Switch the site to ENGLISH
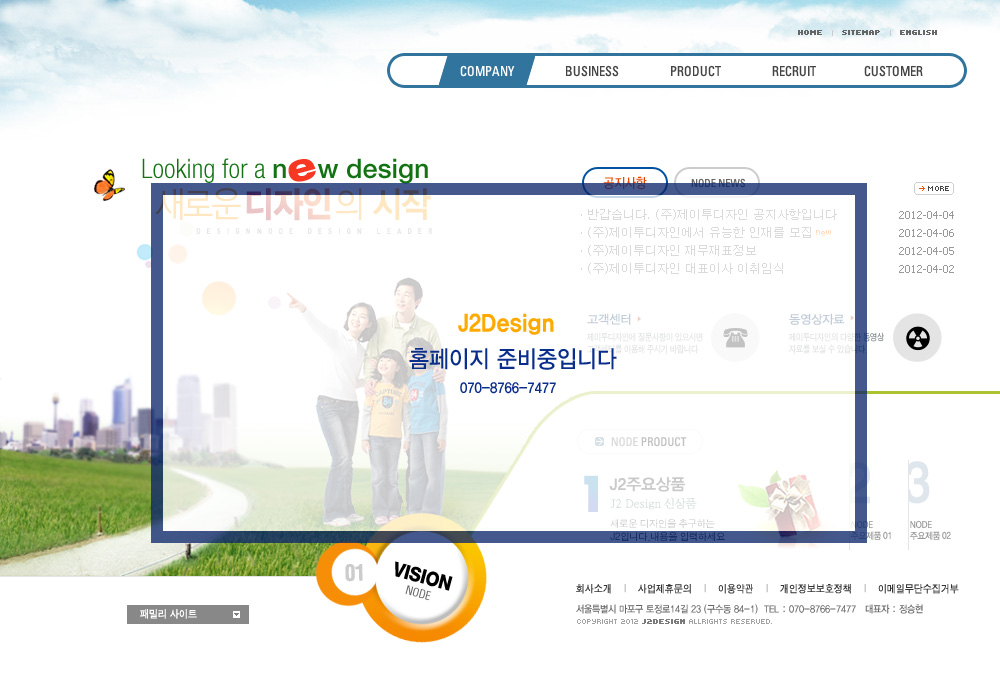 pos(918,33)
